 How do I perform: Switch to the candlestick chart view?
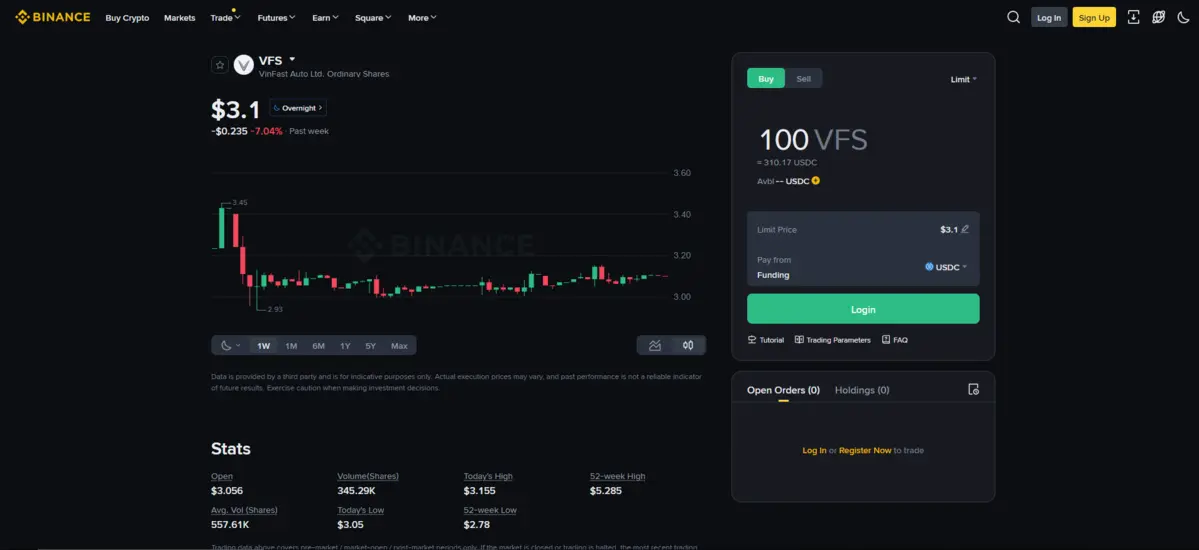688,346
